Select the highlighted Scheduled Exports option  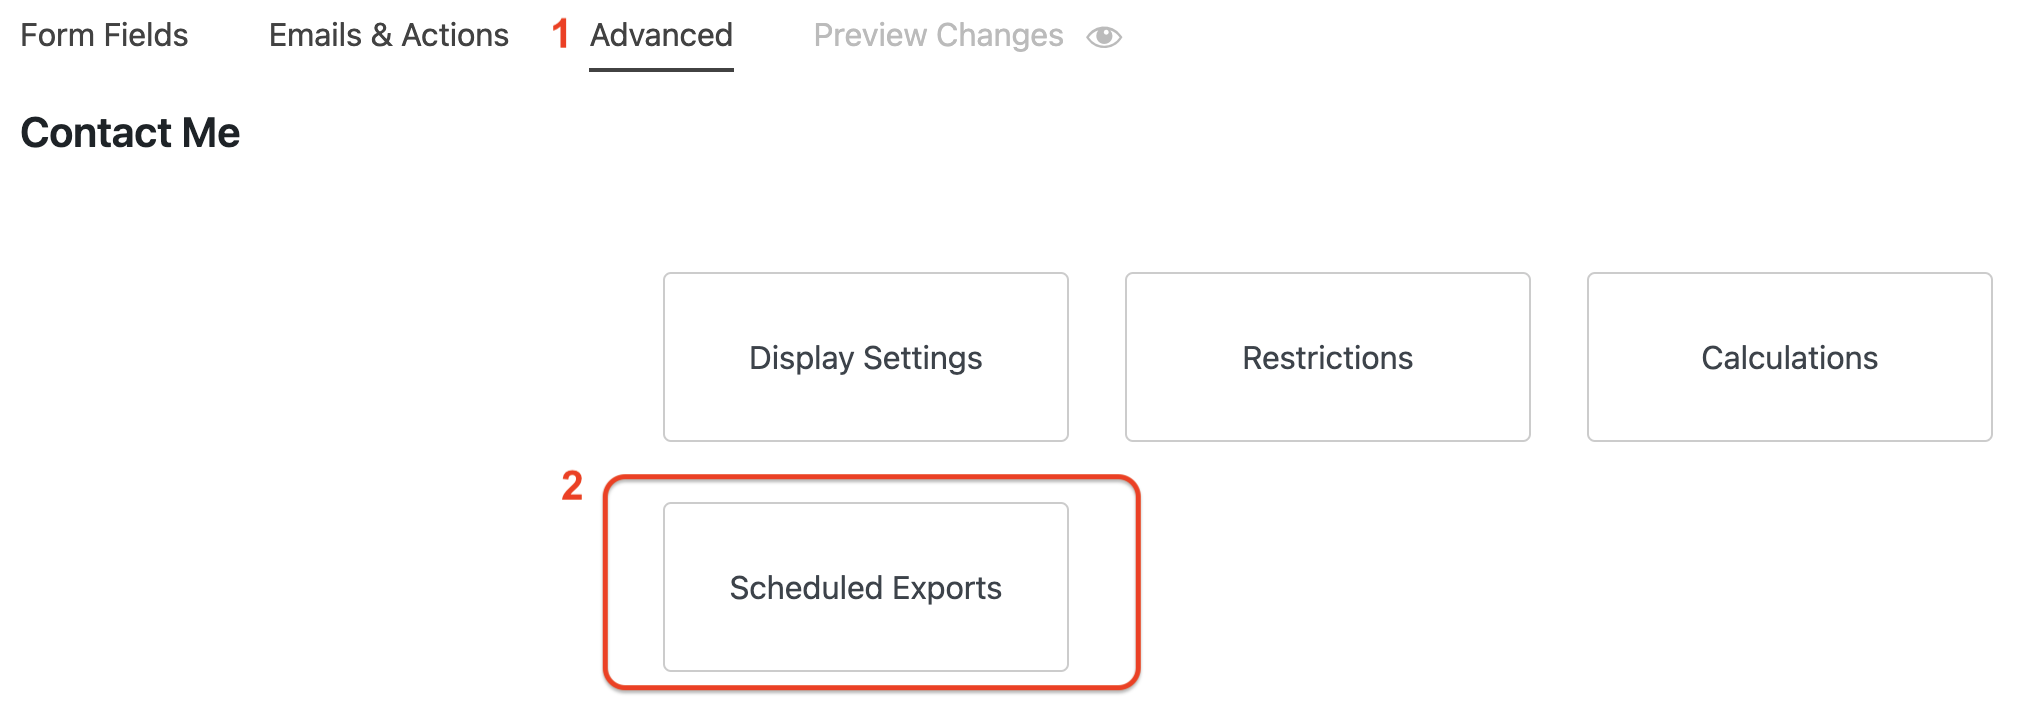coord(865,588)
